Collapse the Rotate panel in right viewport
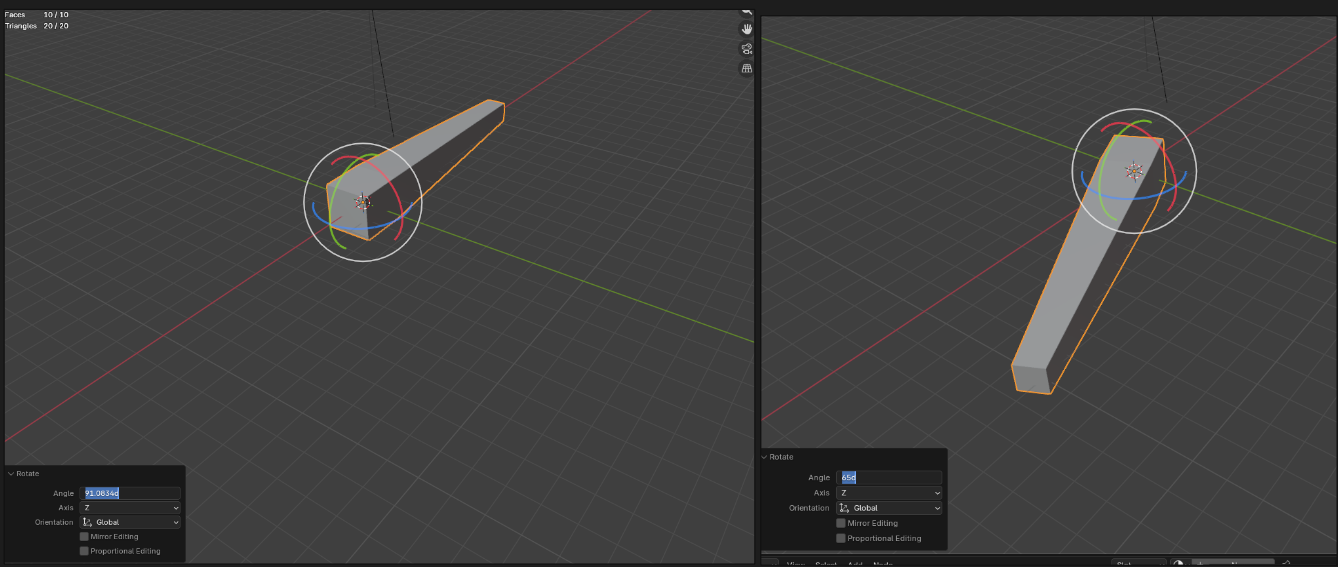Screen dimensions: 1338x567 (x=765, y=457)
